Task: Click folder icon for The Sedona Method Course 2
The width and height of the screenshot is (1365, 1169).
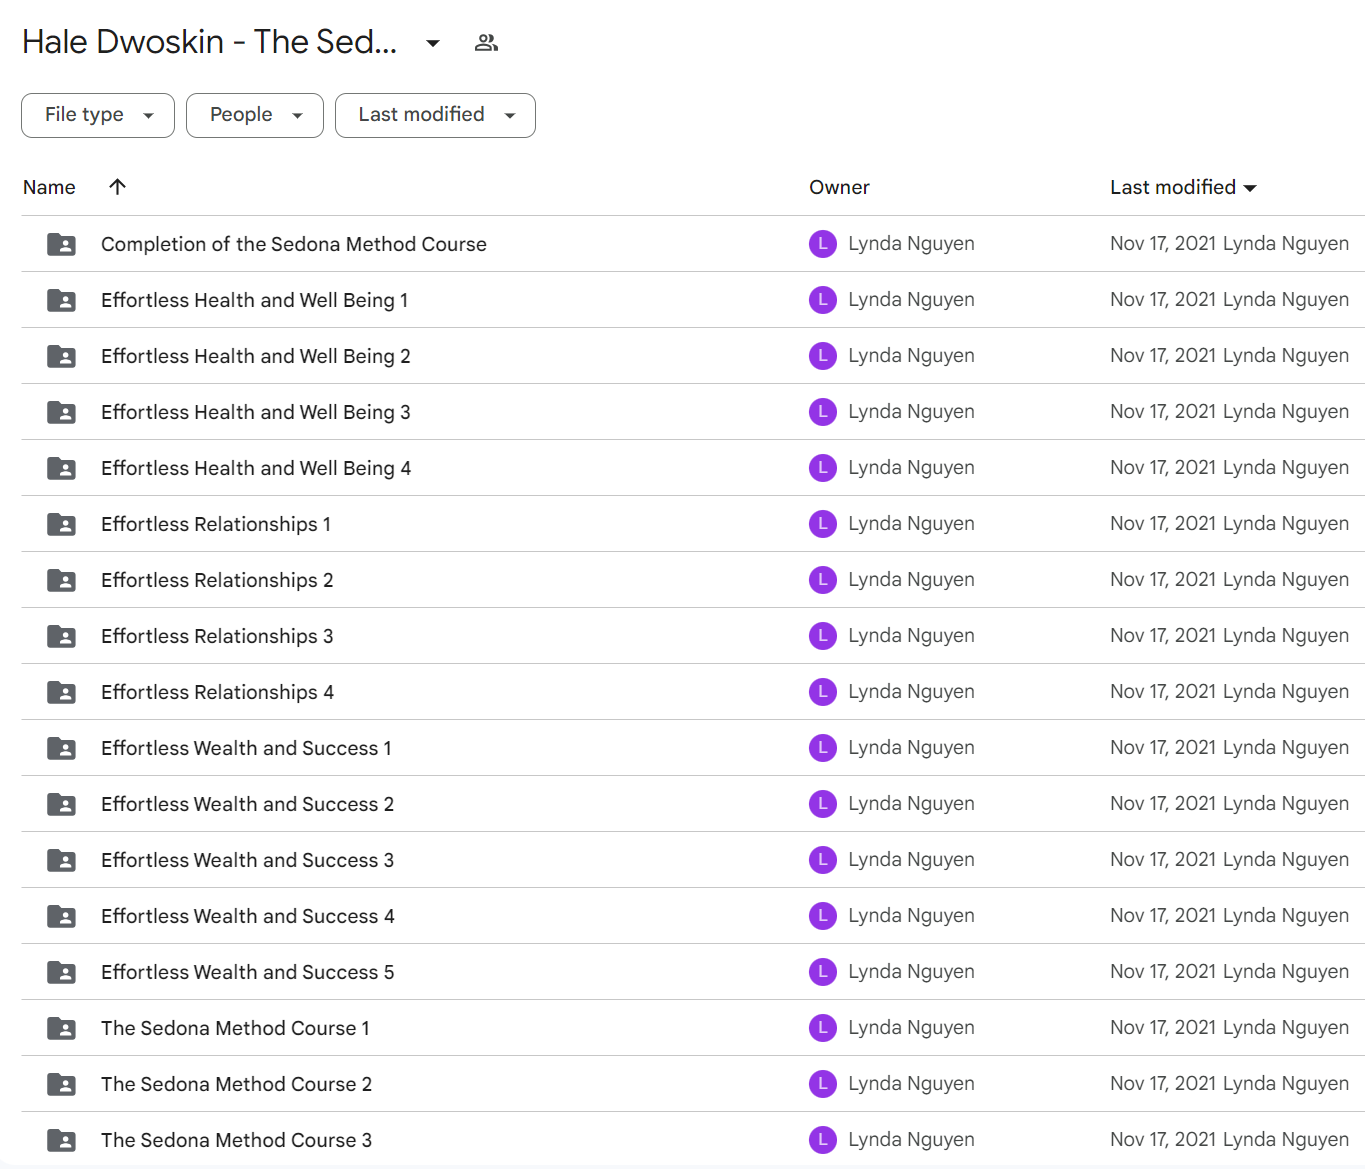Action: click(61, 1084)
